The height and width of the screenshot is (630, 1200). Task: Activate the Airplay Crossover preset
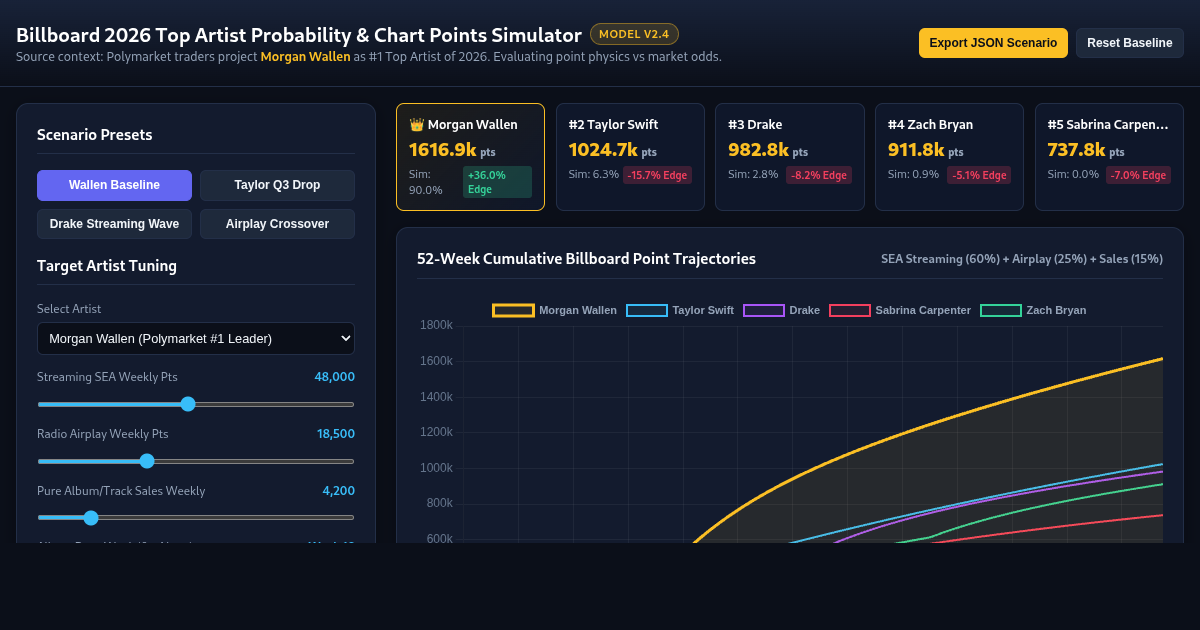pyautogui.click(x=277, y=224)
